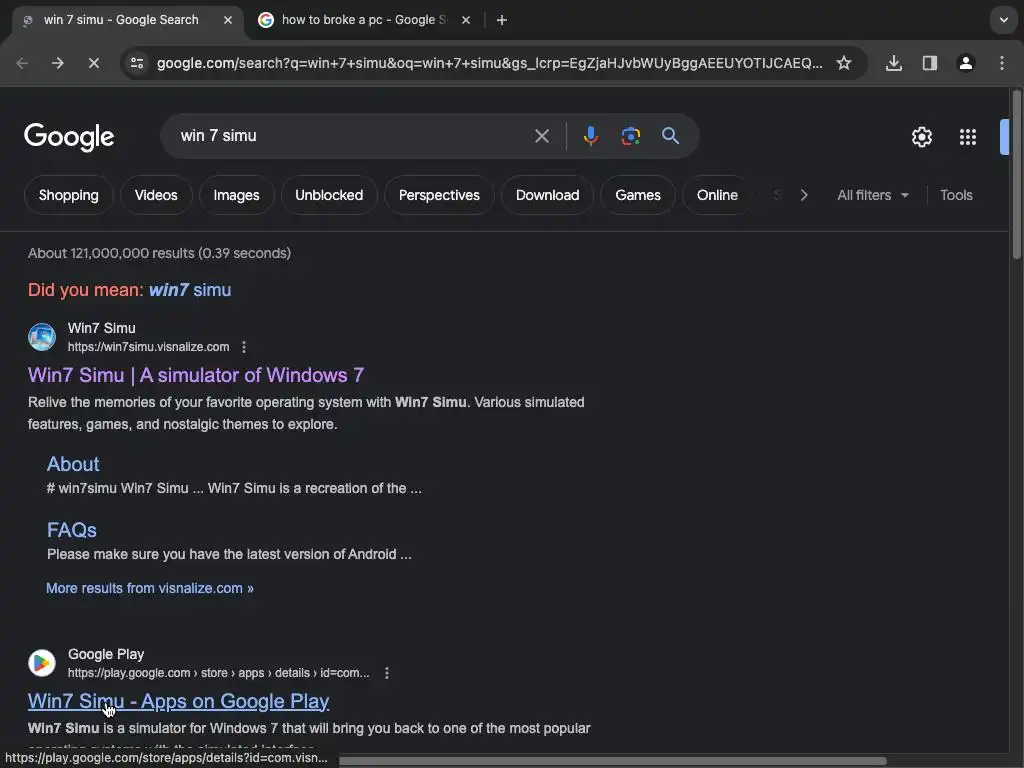Screen dimensions: 1024x768
Task: Stop loading the page
Action: point(93,63)
